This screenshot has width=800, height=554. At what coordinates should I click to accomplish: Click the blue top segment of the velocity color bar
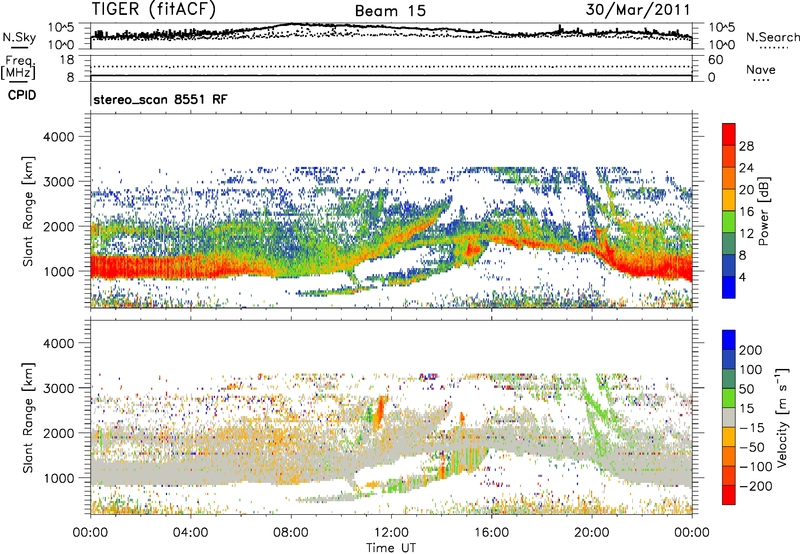[729, 340]
